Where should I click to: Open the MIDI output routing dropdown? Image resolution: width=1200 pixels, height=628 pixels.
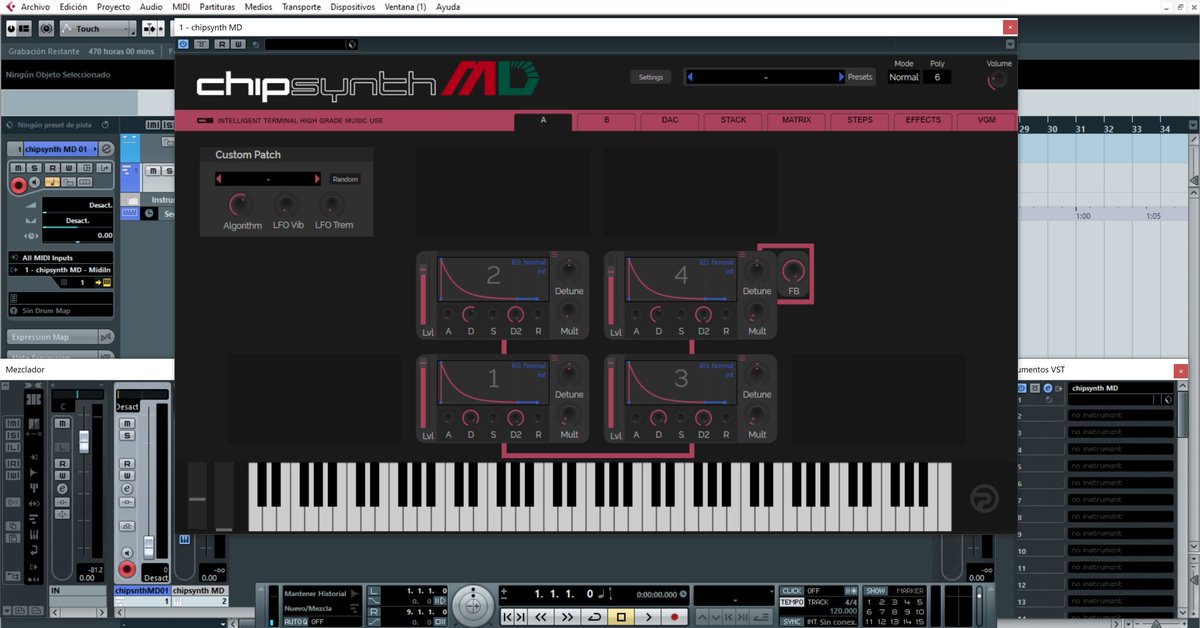tap(61, 270)
